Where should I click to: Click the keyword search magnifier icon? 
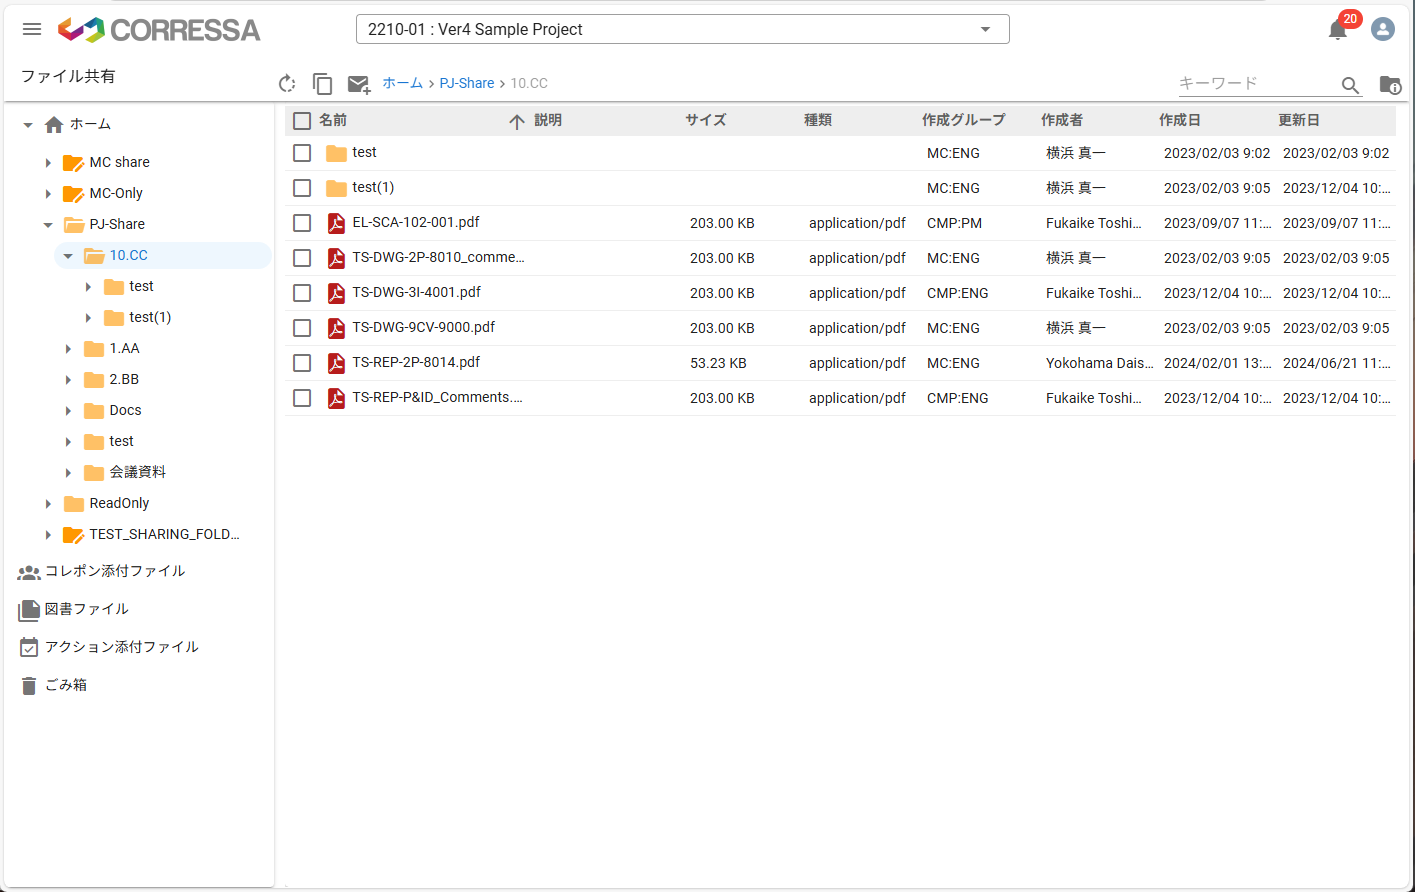pyautogui.click(x=1351, y=86)
